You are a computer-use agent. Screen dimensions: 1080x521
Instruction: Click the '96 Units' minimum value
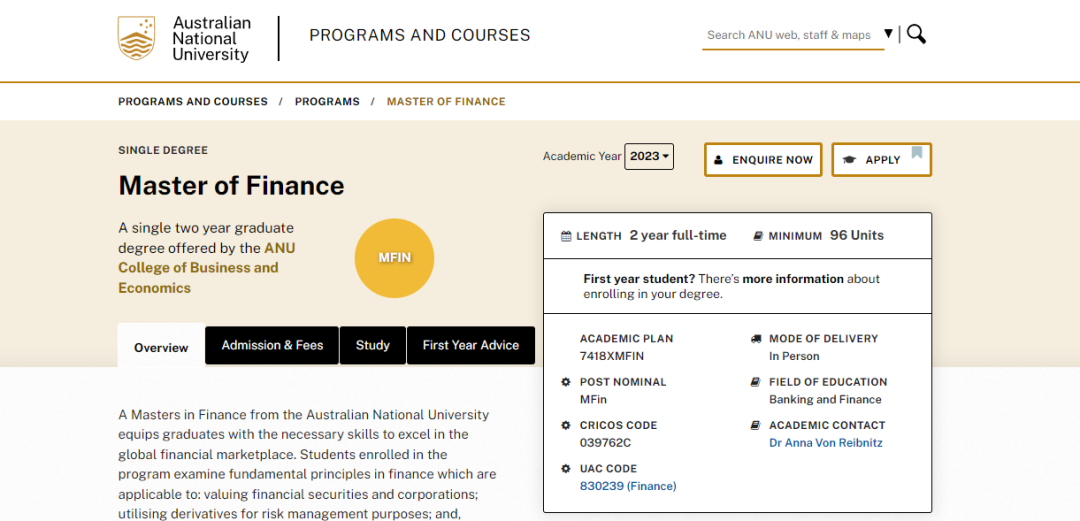point(856,236)
